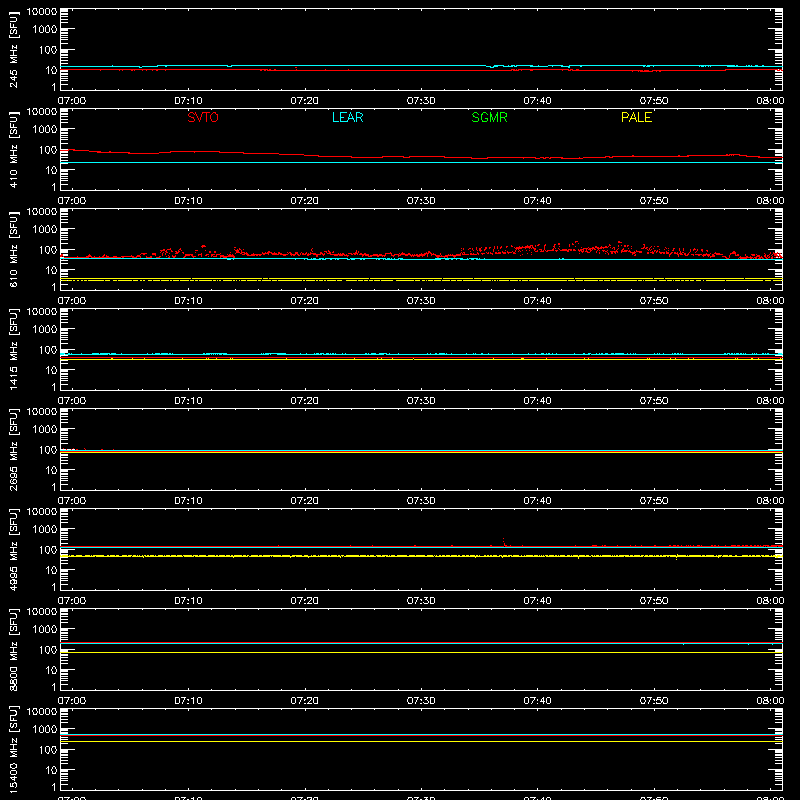Click the 10 tick label on the 15400 MHz axis

click(x=51, y=770)
